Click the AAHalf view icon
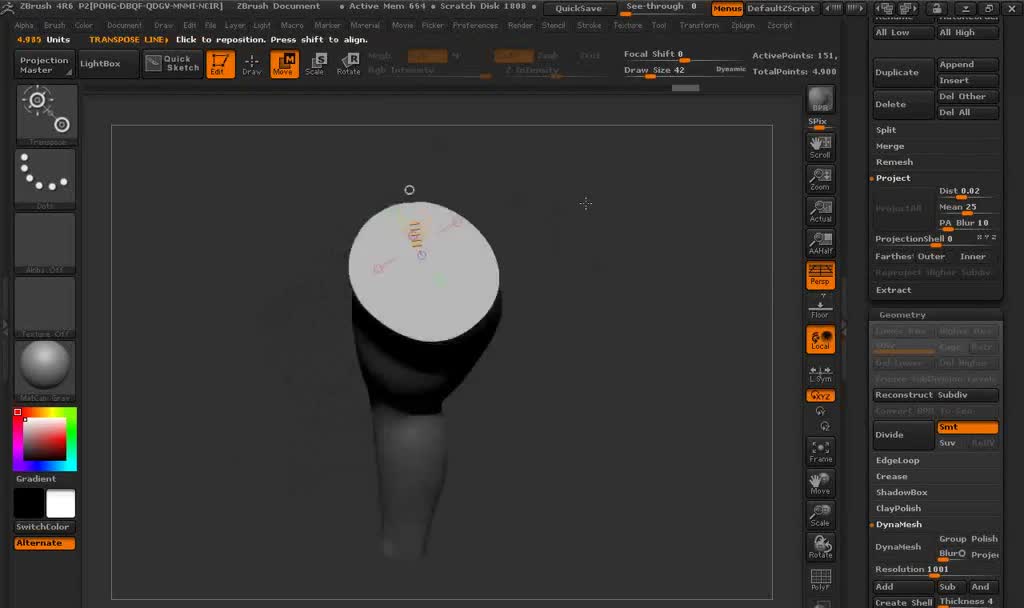 click(820, 244)
